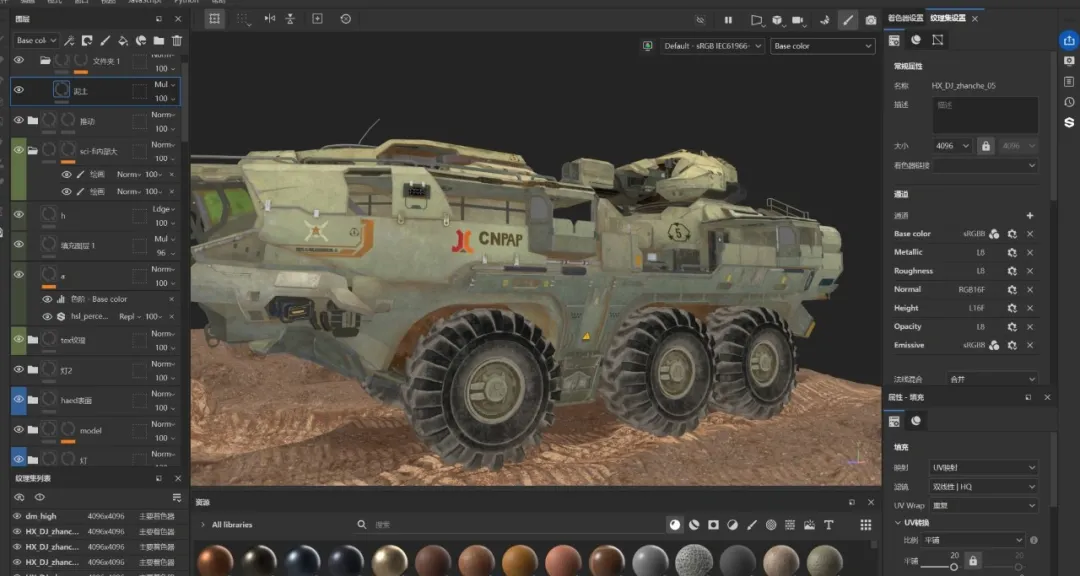Select the copper-brown first material sphere
Viewport: 1080px width, 576px height.
click(x=215, y=560)
